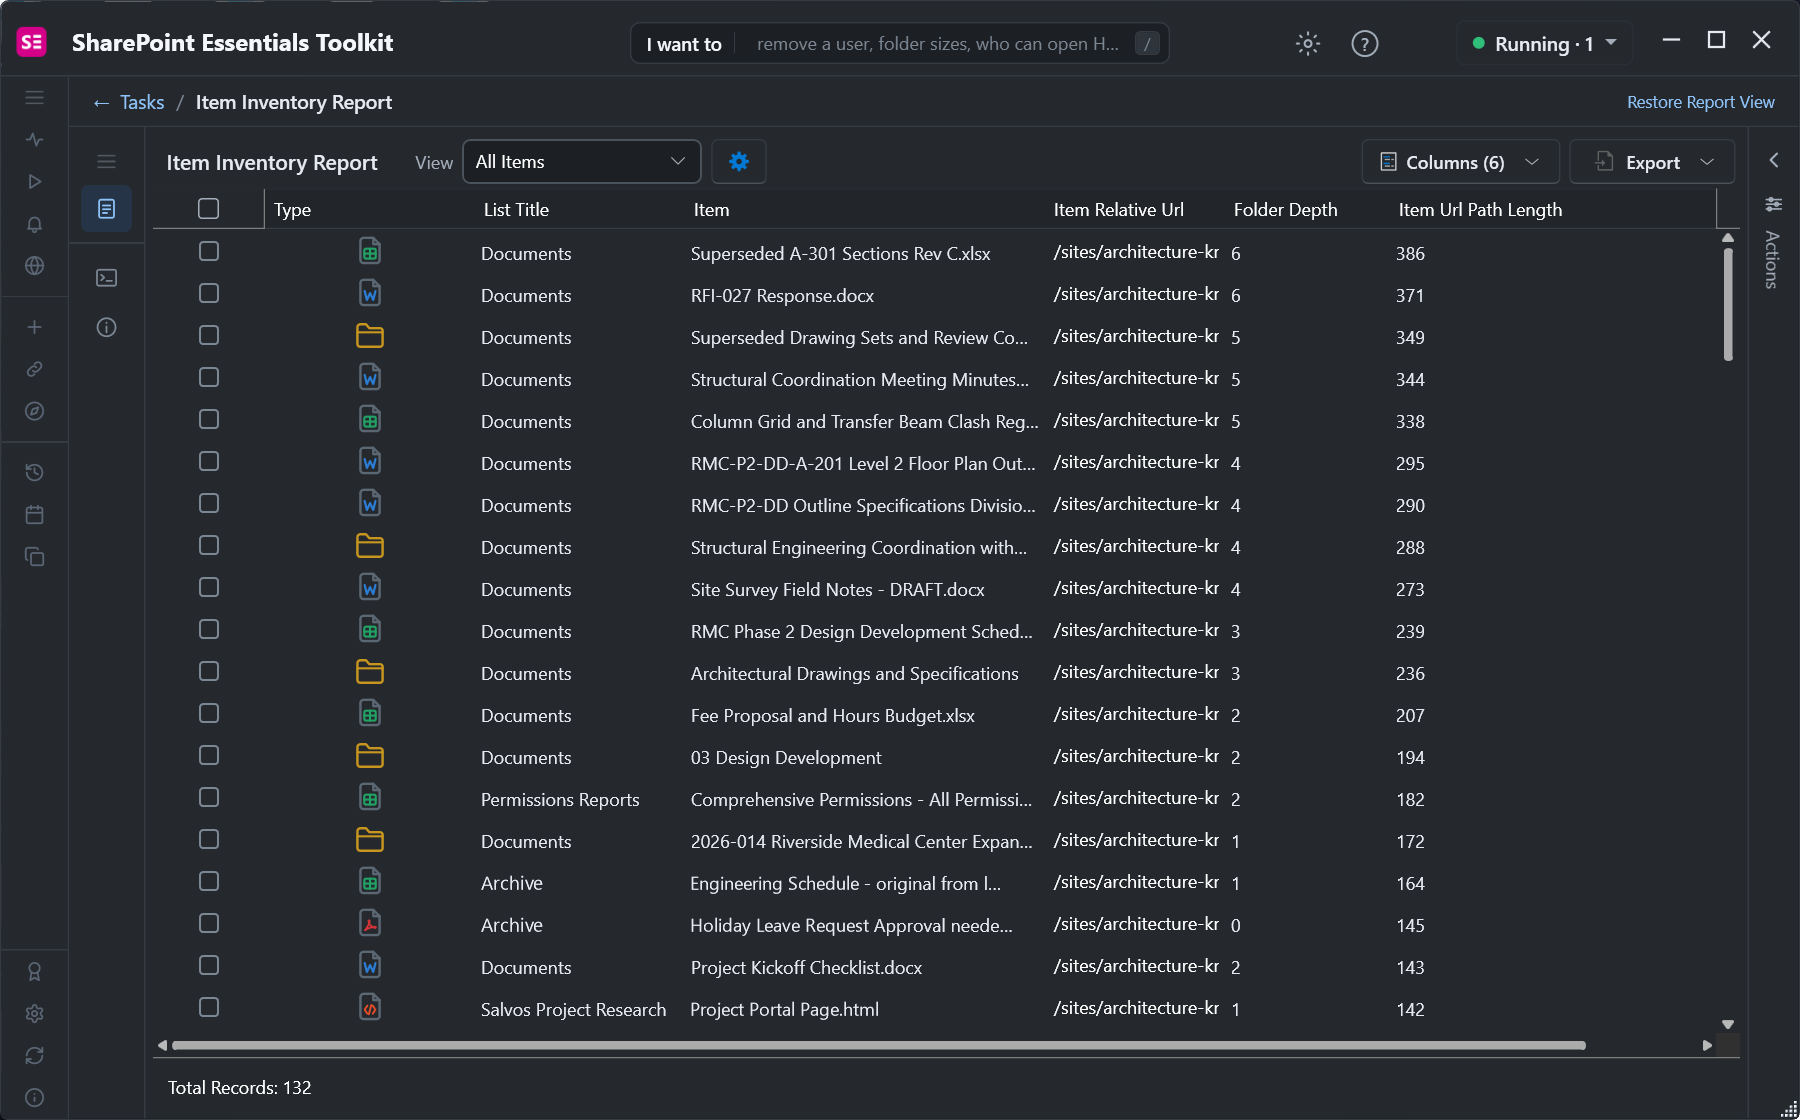
Task: Select checkbox for Site Survey Field Notes row
Action: 208,587
